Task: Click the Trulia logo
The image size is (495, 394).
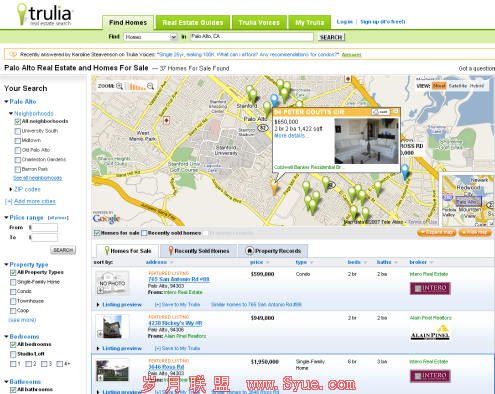Action: click(45, 15)
